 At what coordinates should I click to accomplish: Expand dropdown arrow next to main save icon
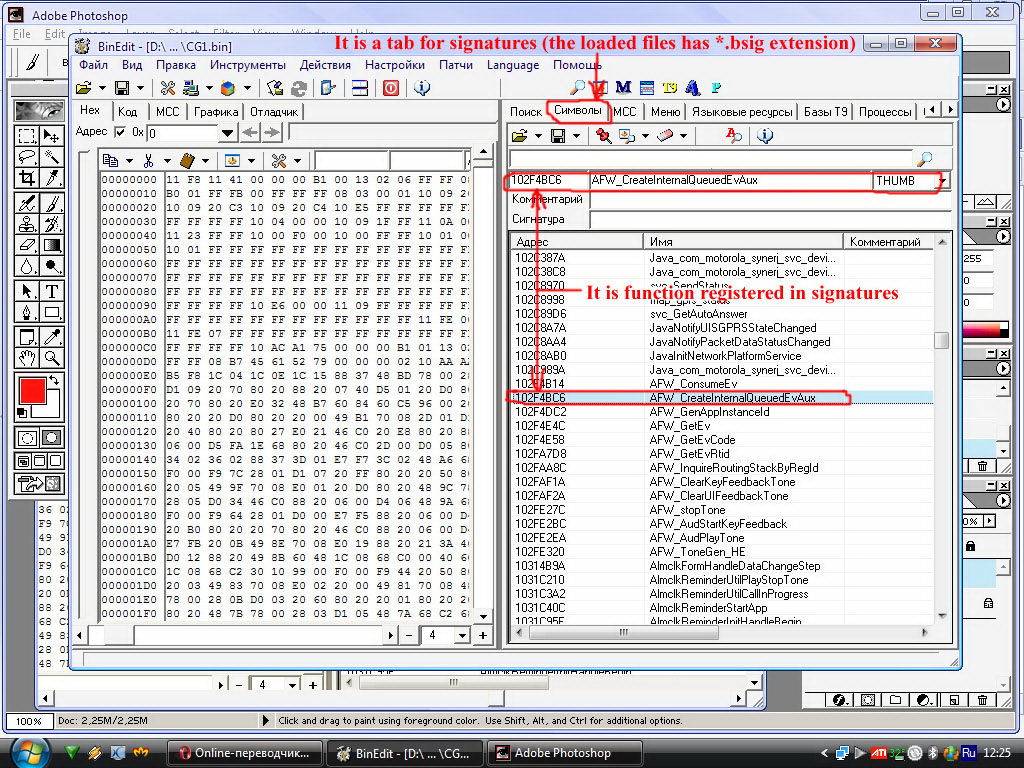(x=140, y=88)
